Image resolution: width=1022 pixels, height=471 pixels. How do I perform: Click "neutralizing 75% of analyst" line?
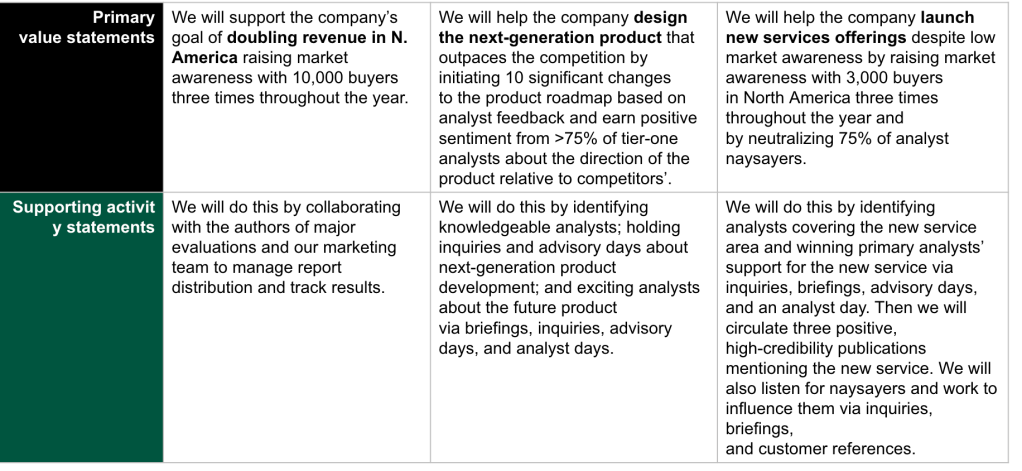pyautogui.click(x=836, y=138)
